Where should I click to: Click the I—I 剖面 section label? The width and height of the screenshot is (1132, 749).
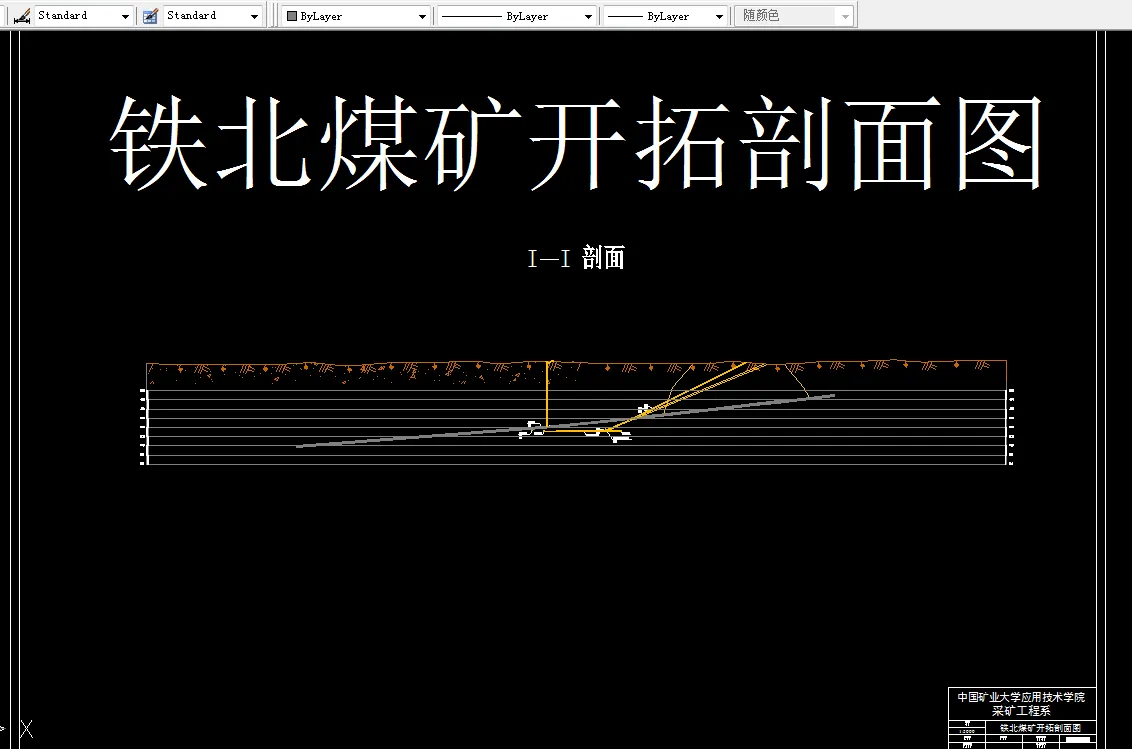point(576,258)
